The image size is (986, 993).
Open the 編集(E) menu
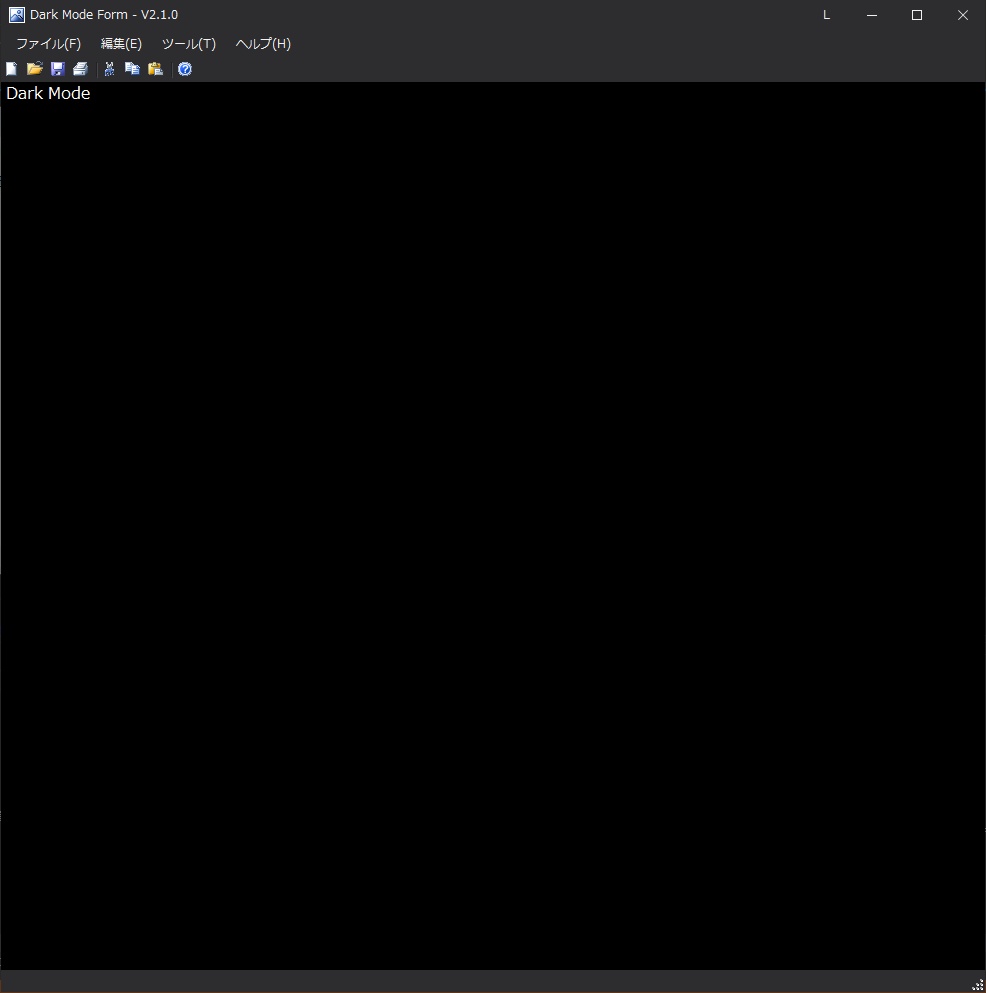121,43
